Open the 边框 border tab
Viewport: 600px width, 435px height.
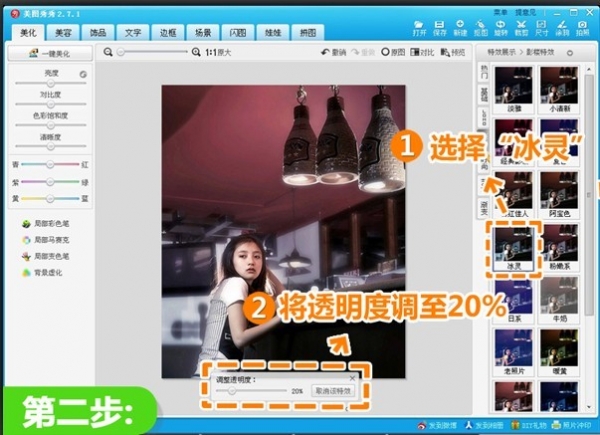point(168,33)
